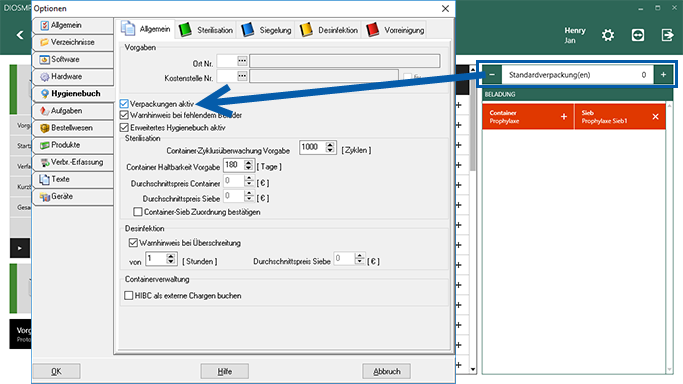Select the Sieb Prophylaxe Sieb1 tile
The height and width of the screenshot is (384, 683).
coord(620,117)
